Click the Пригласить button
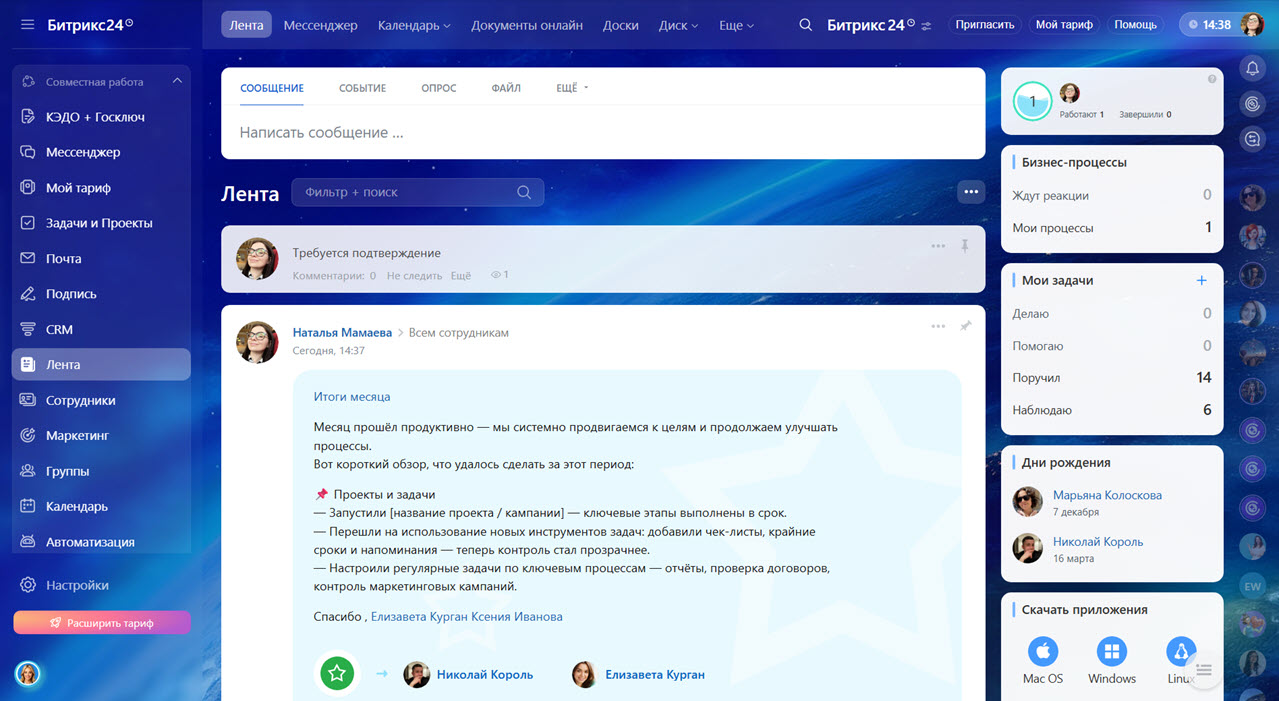 [x=984, y=25]
